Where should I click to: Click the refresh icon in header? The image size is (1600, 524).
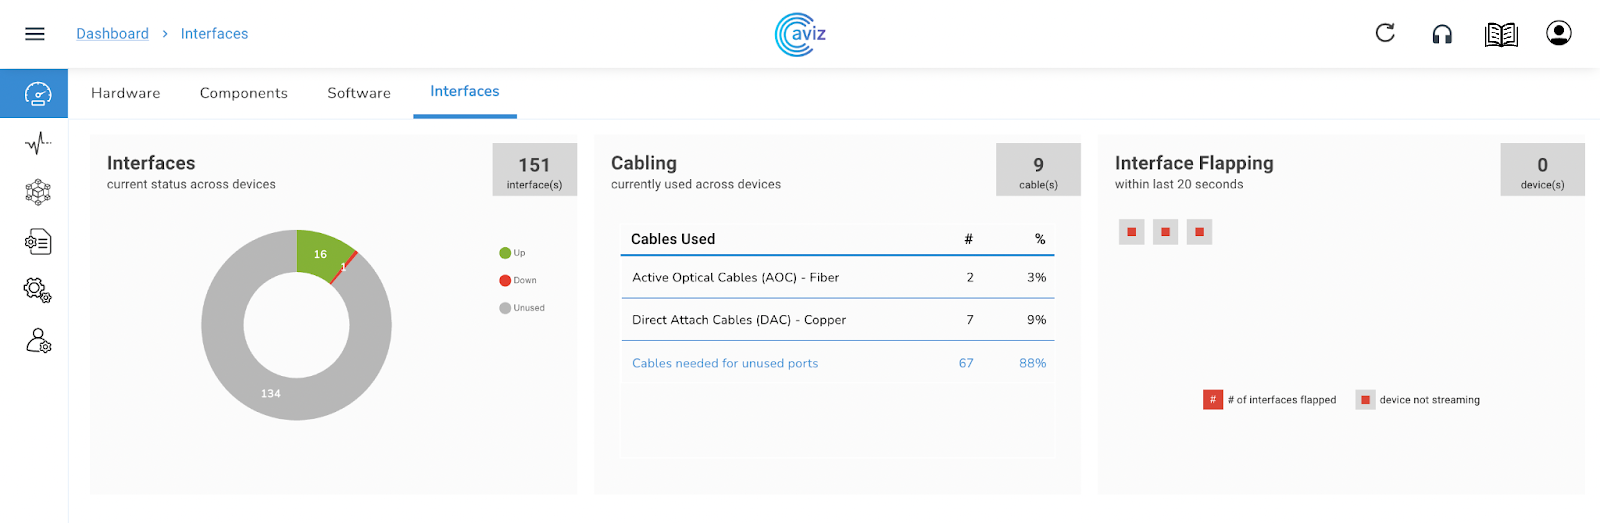tap(1385, 33)
